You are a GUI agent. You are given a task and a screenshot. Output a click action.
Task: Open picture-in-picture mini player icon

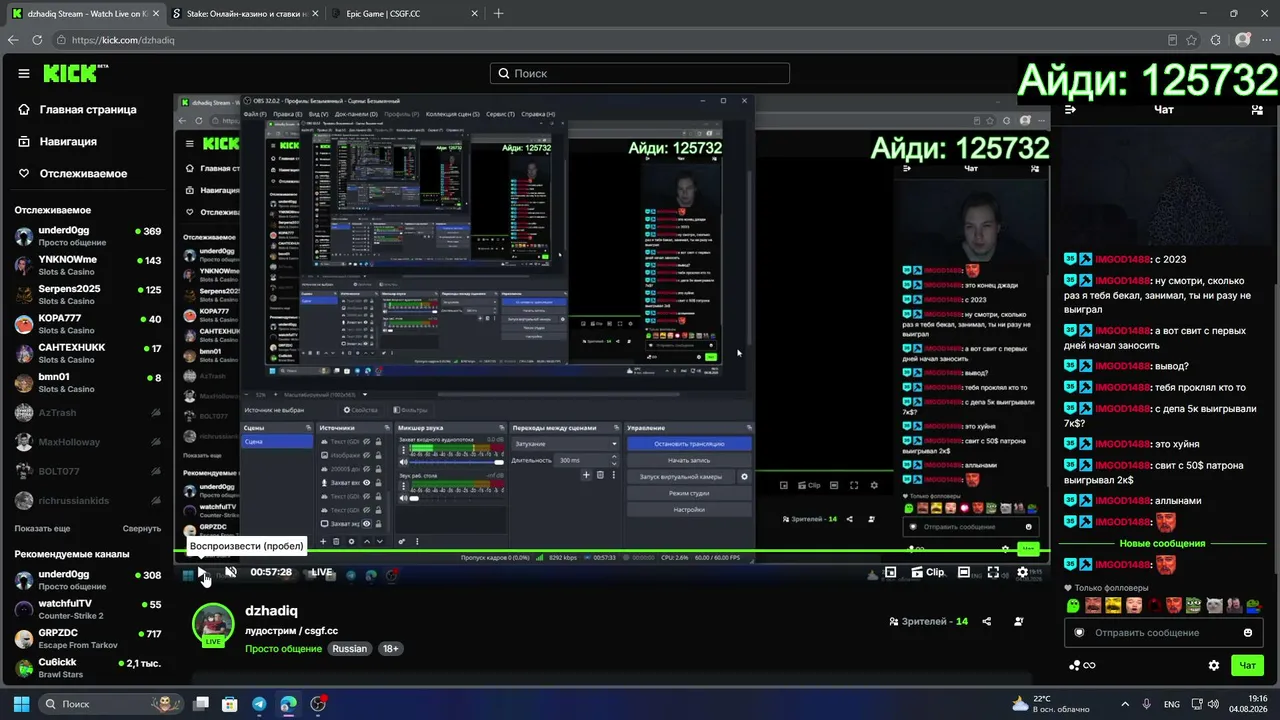tap(890, 573)
